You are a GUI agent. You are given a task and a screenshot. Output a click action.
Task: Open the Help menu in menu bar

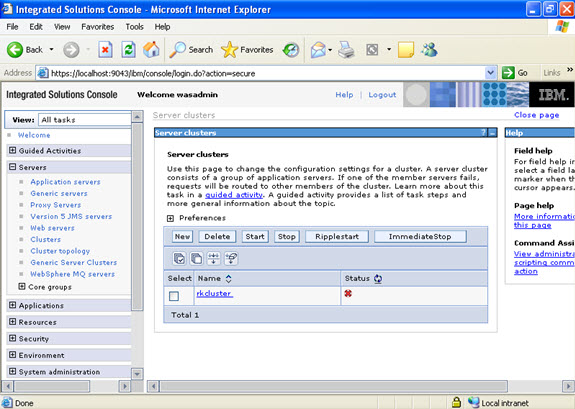[x=162, y=27]
